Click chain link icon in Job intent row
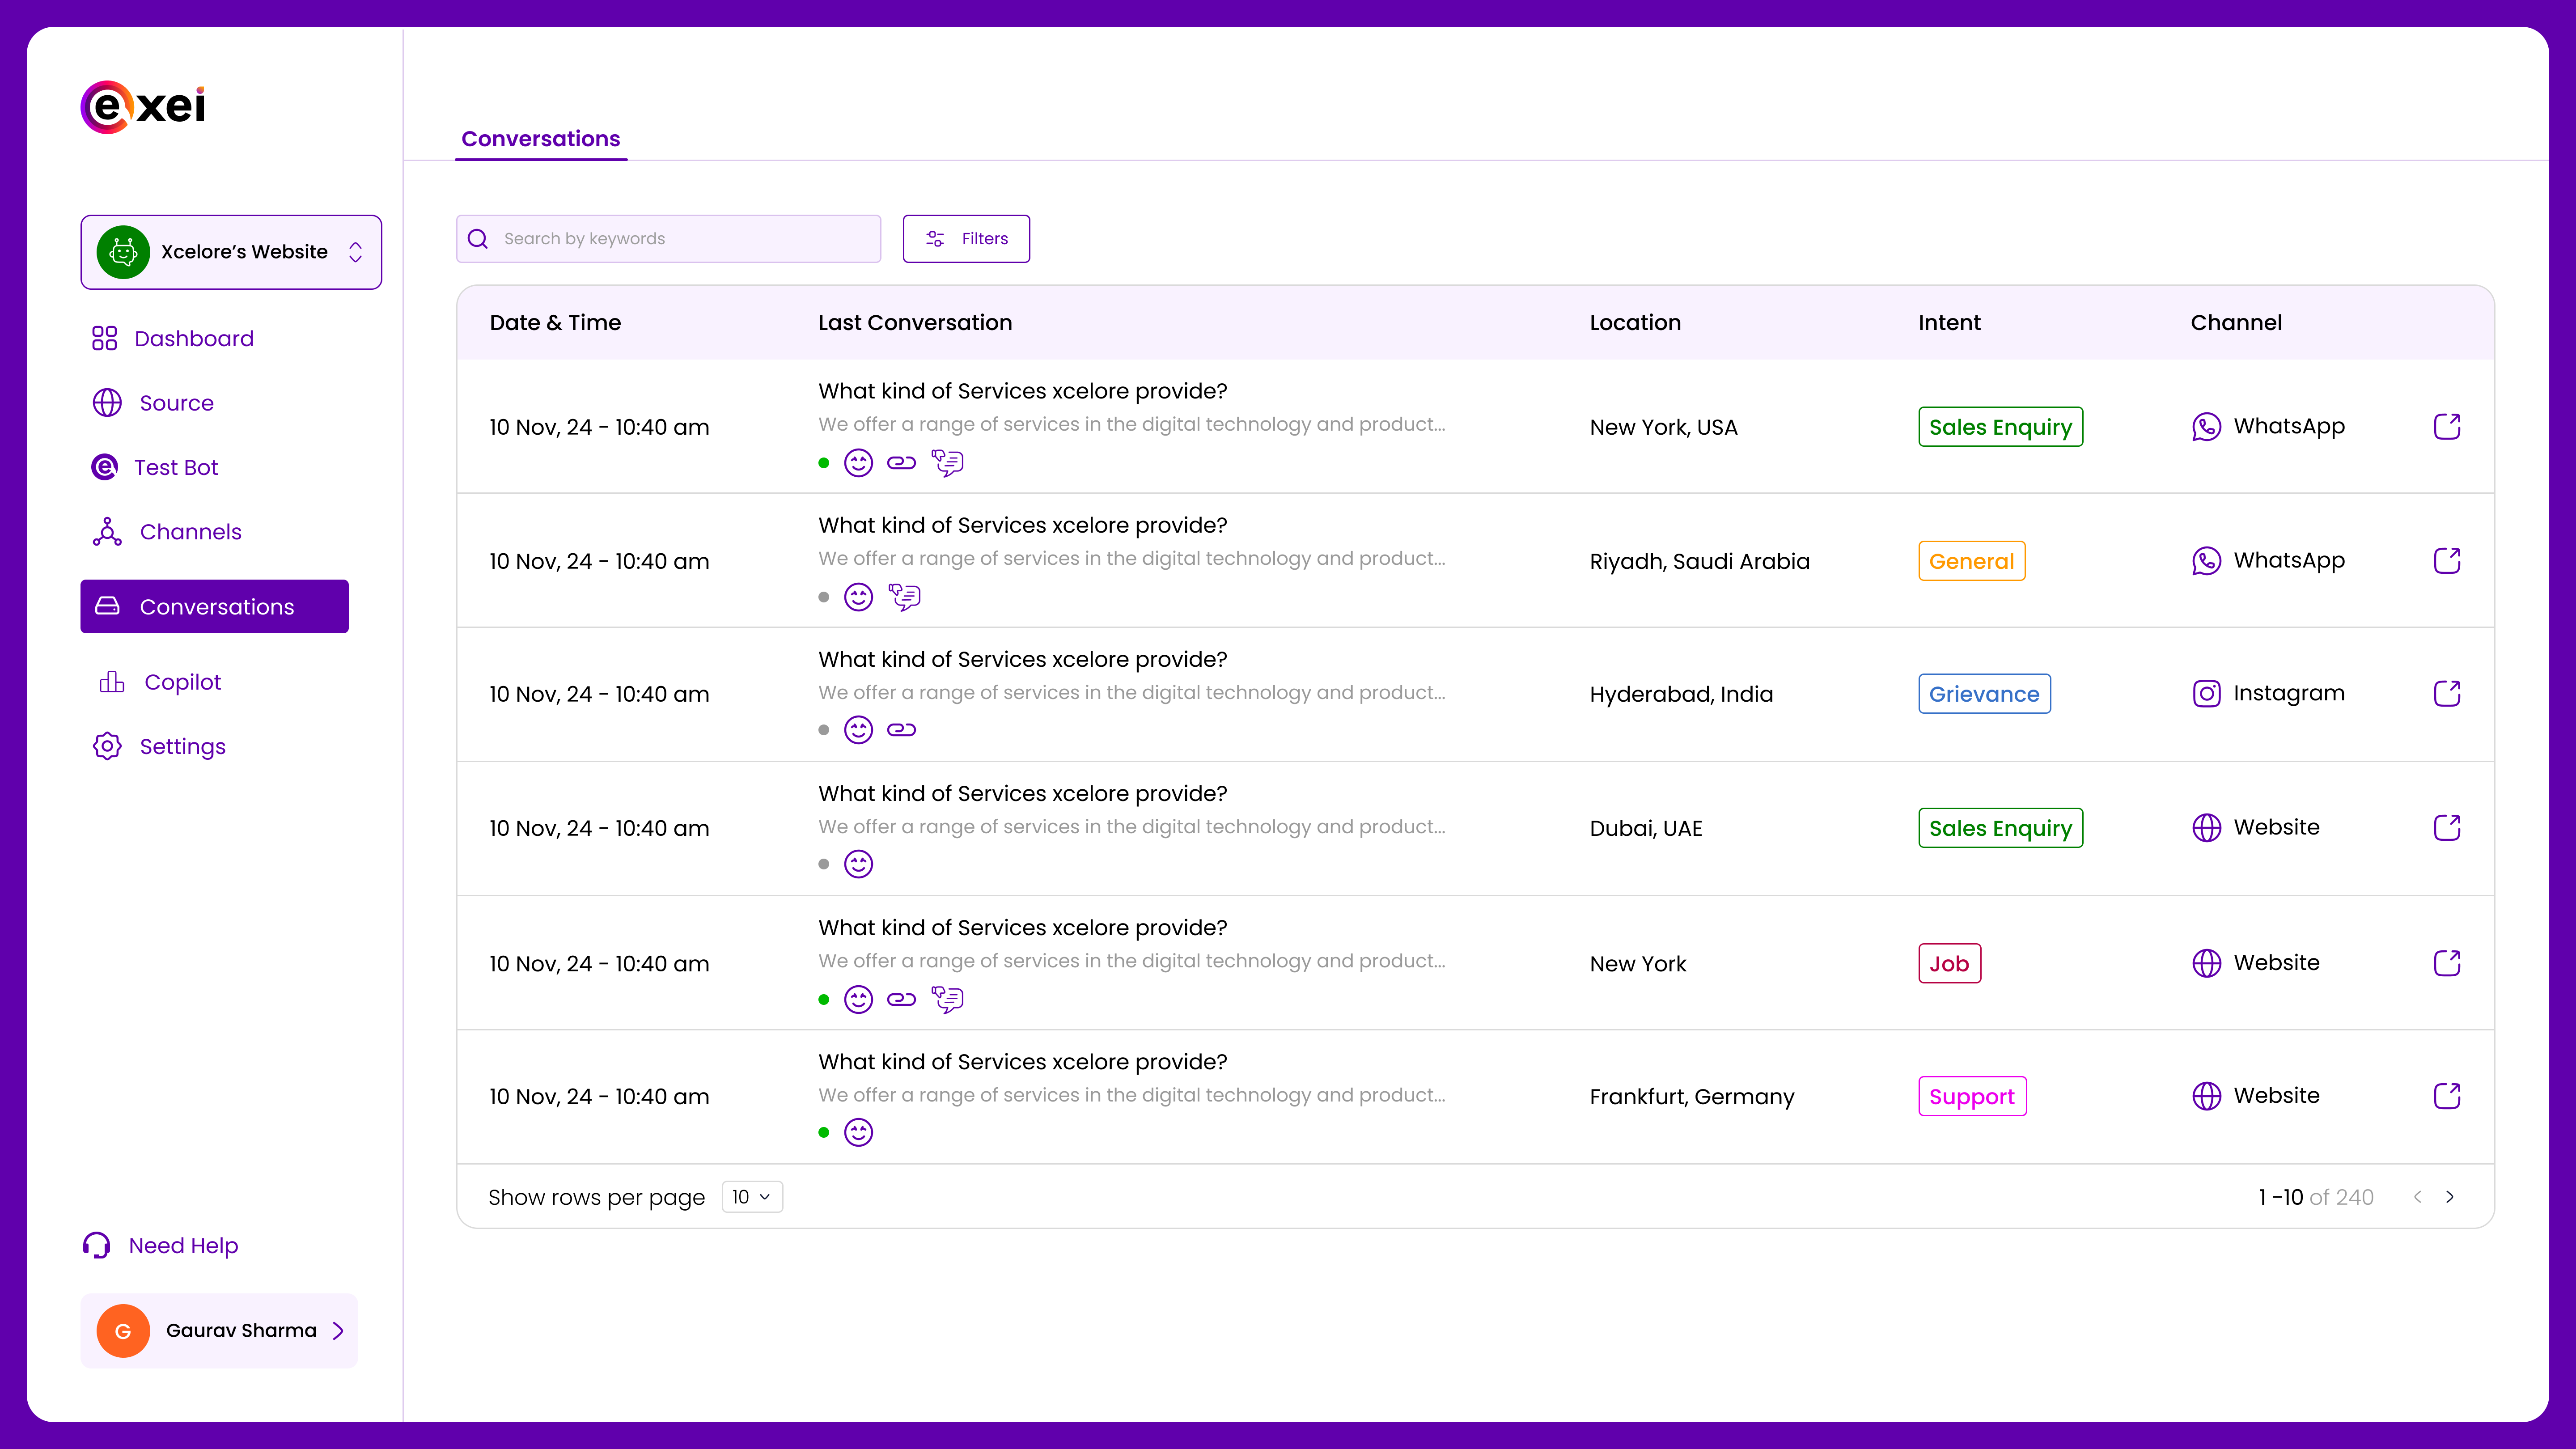The width and height of the screenshot is (2576, 1449). click(x=901, y=999)
